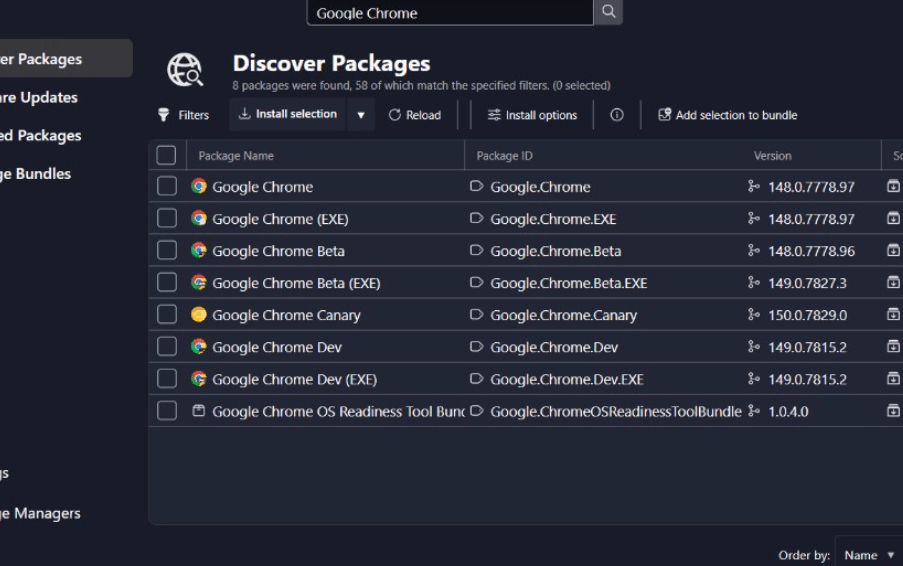Open Install options

coord(532,115)
